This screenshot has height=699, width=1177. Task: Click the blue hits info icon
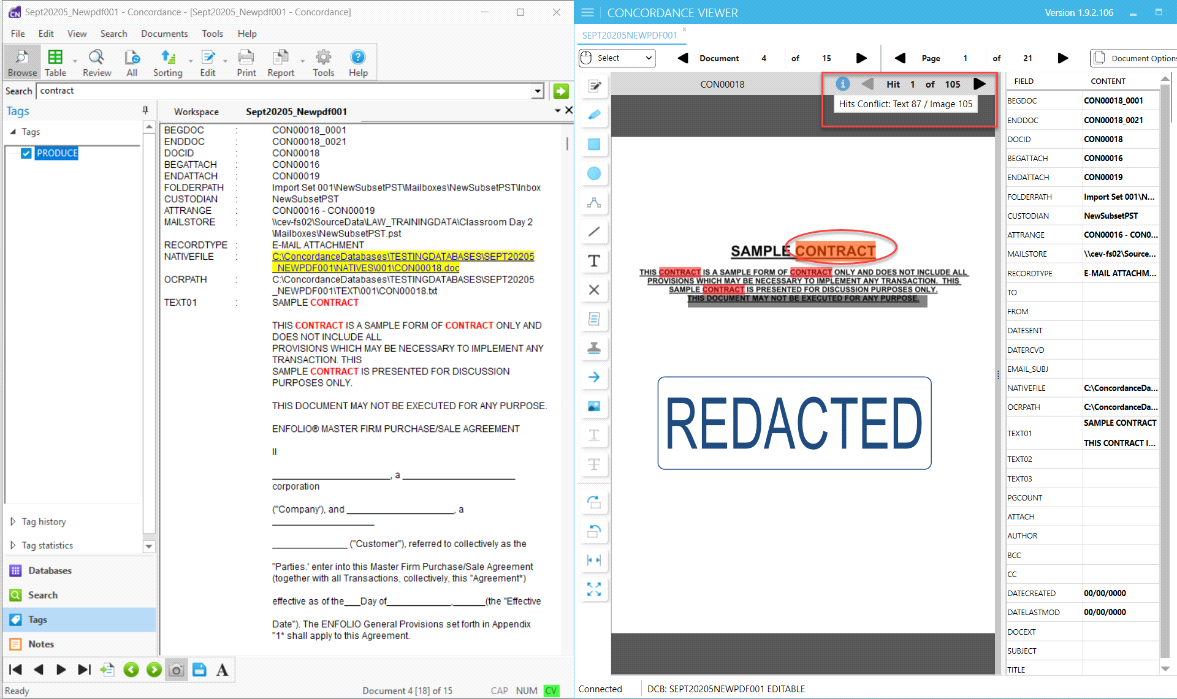click(842, 84)
